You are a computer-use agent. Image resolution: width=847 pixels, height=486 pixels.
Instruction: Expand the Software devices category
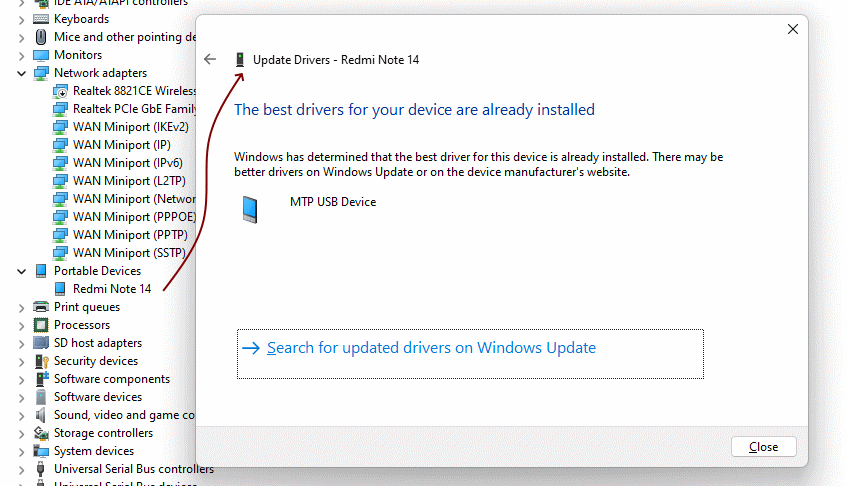[x=21, y=397]
